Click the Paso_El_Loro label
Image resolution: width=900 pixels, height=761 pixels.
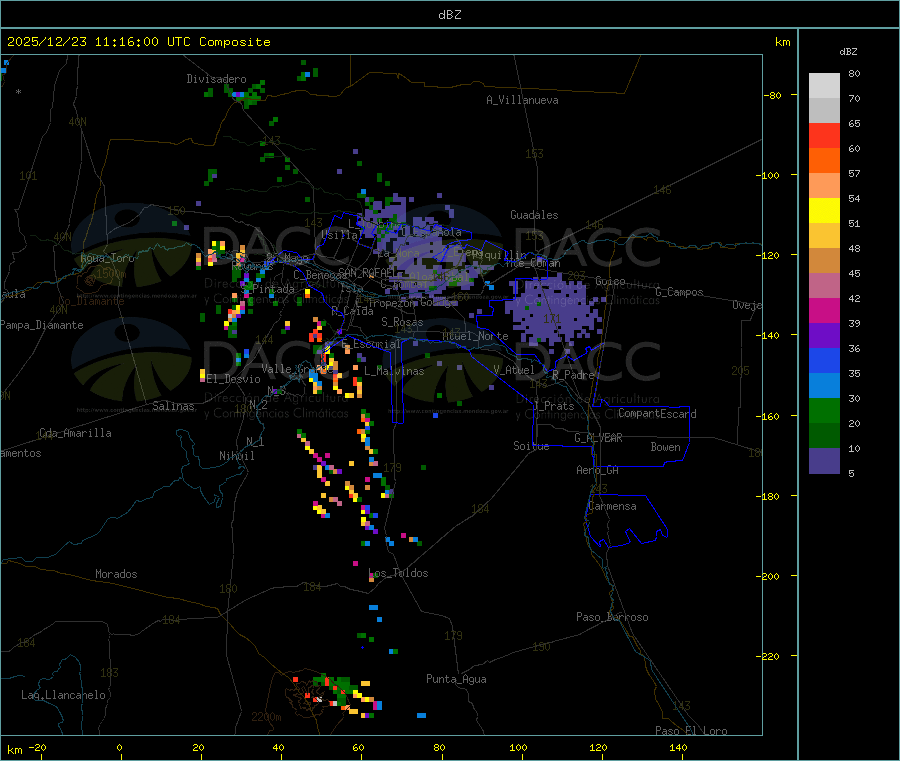pos(691,731)
